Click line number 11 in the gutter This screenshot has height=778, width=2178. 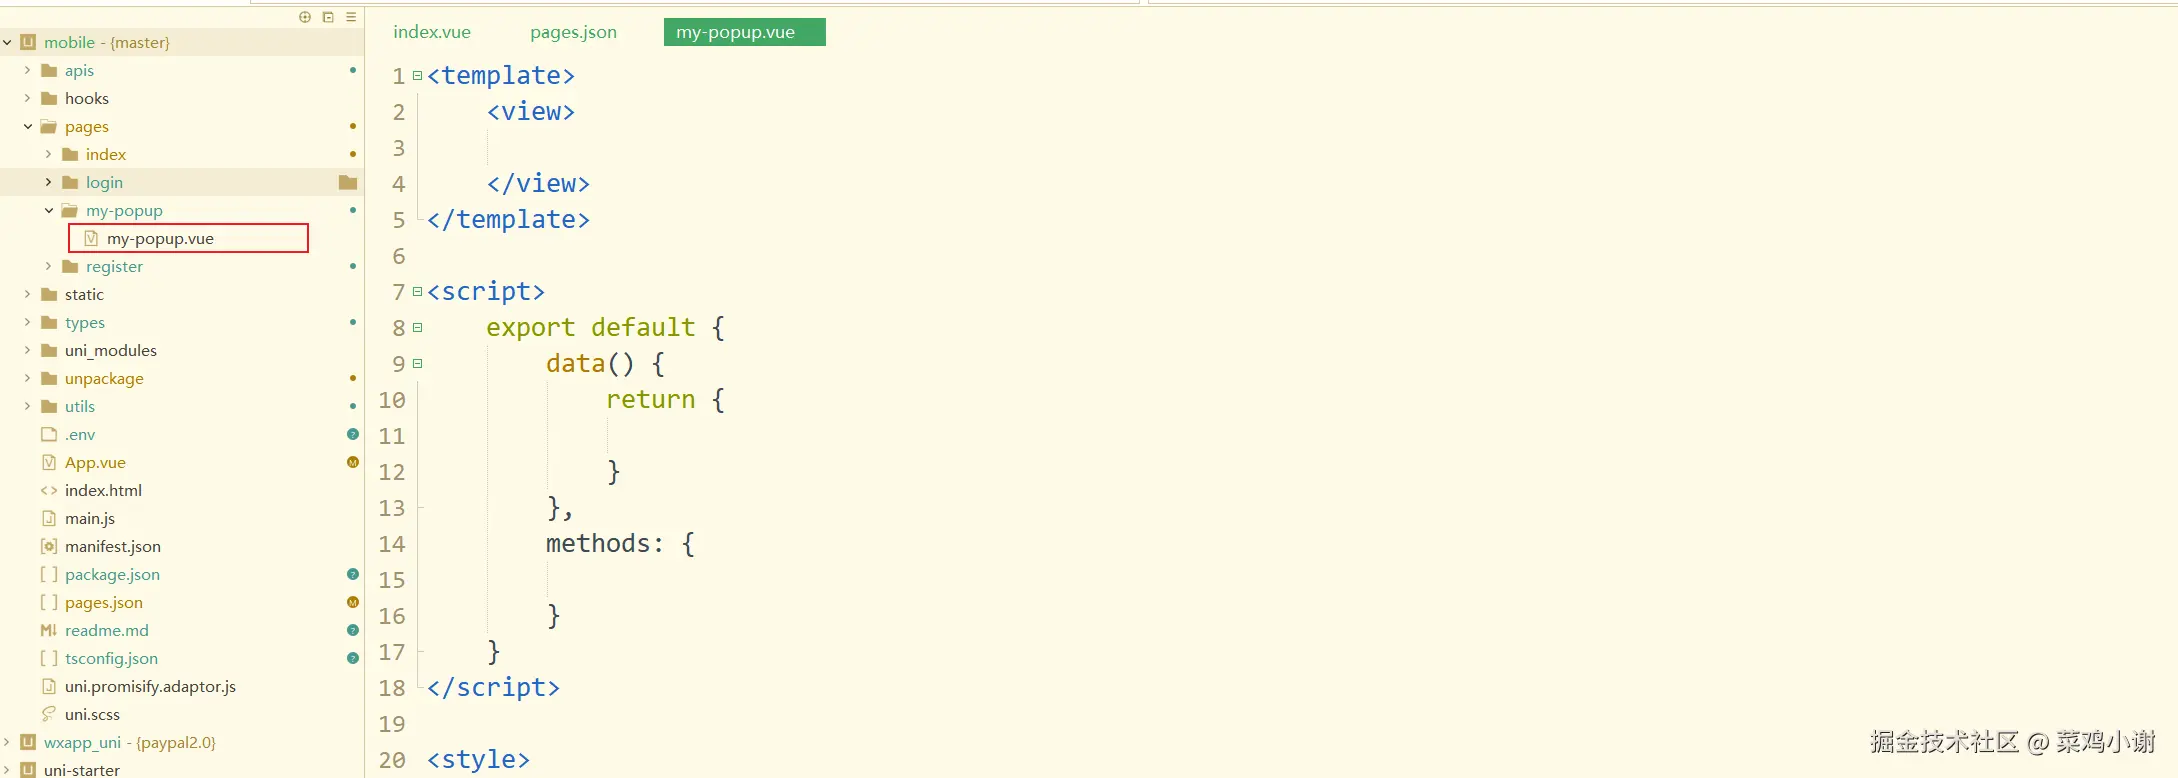(x=391, y=436)
